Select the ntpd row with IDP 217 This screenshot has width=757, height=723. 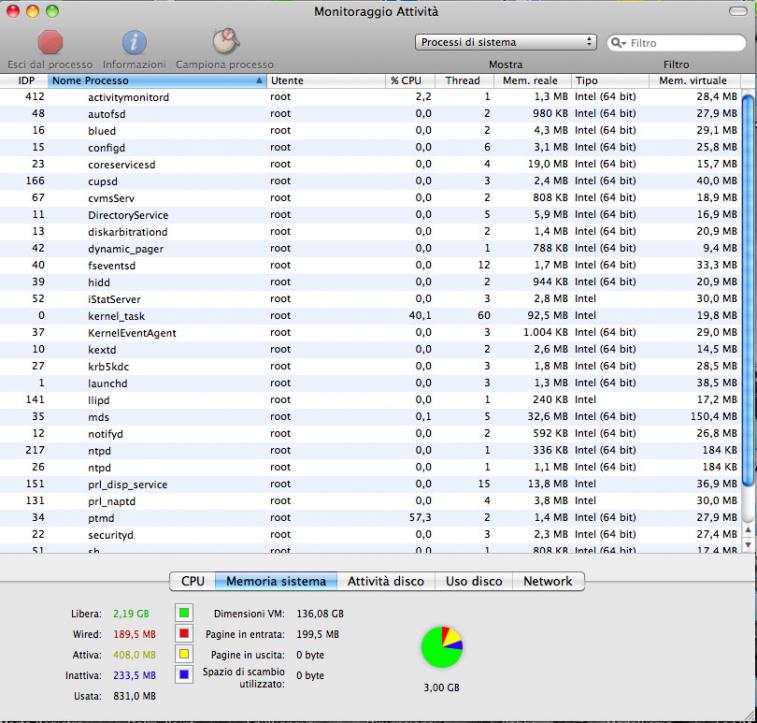(x=370, y=450)
